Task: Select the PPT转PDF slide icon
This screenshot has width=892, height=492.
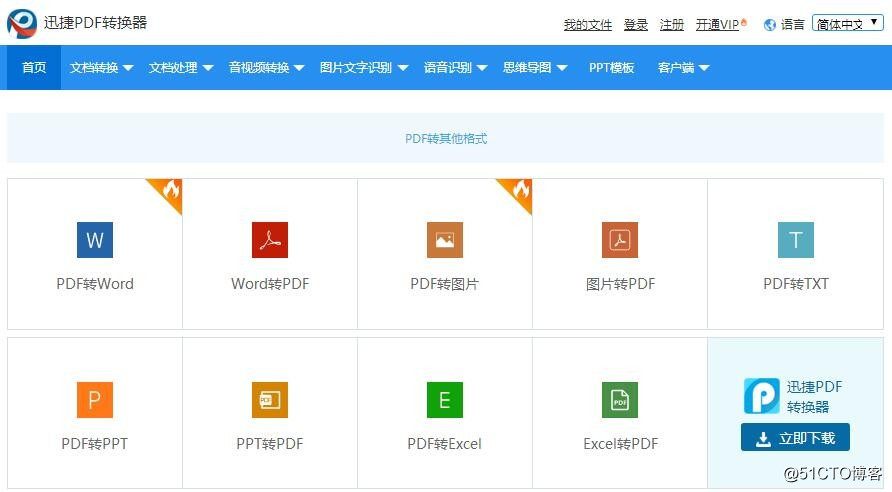Action: (x=270, y=400)
